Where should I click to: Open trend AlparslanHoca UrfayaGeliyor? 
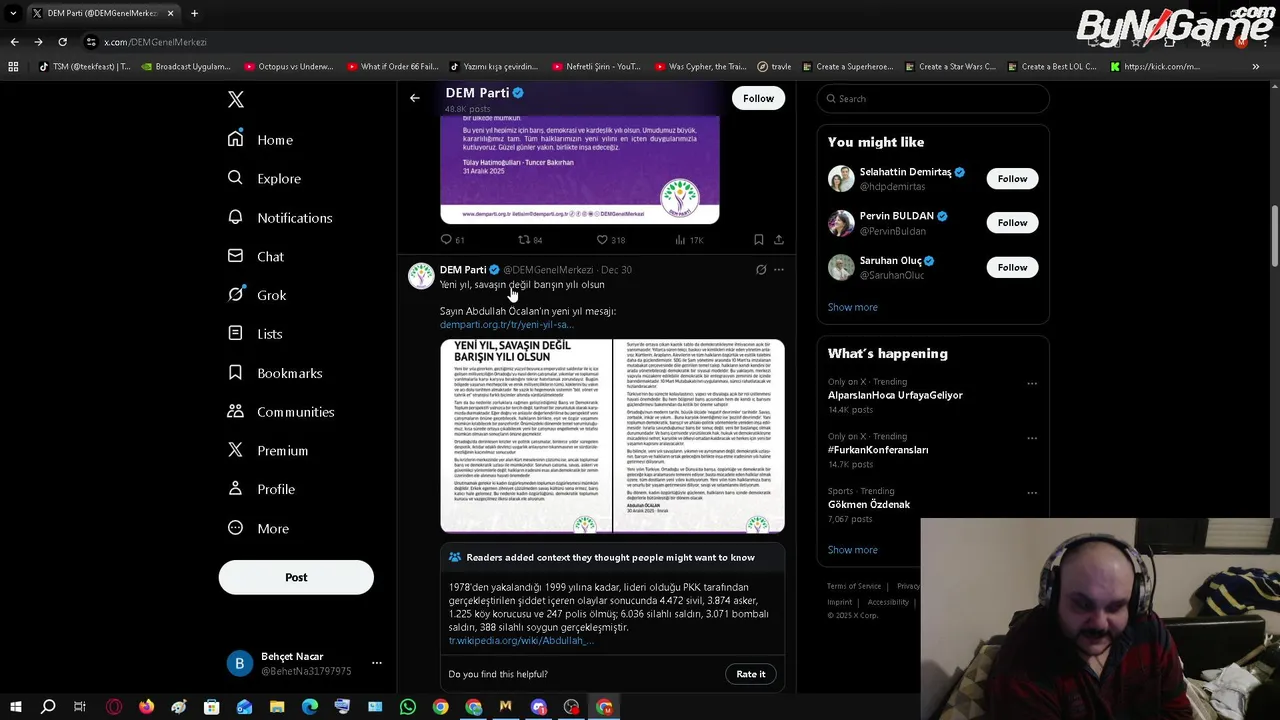pyautogui.click(x=895, y=395)
